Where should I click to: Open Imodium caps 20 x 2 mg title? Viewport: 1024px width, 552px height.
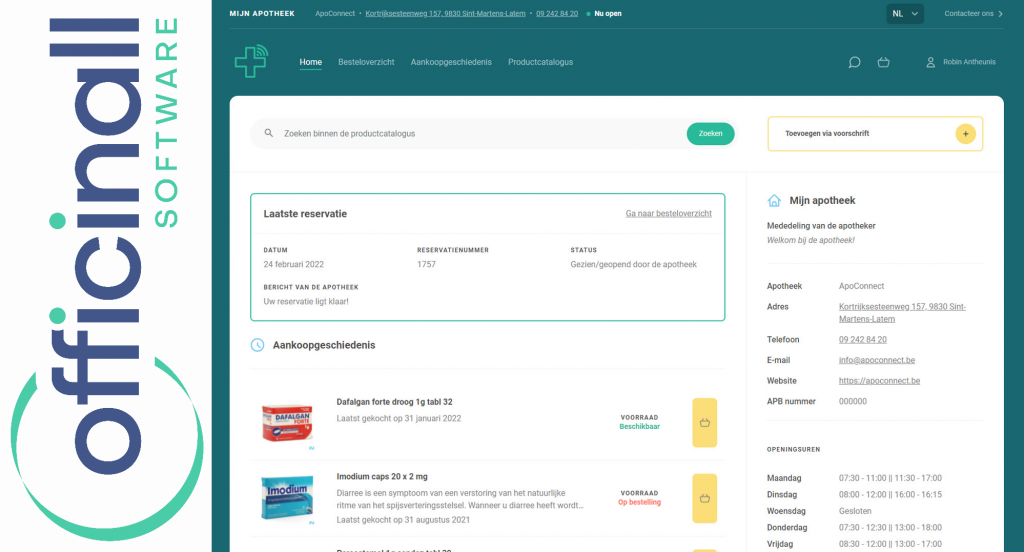point(382,477)
